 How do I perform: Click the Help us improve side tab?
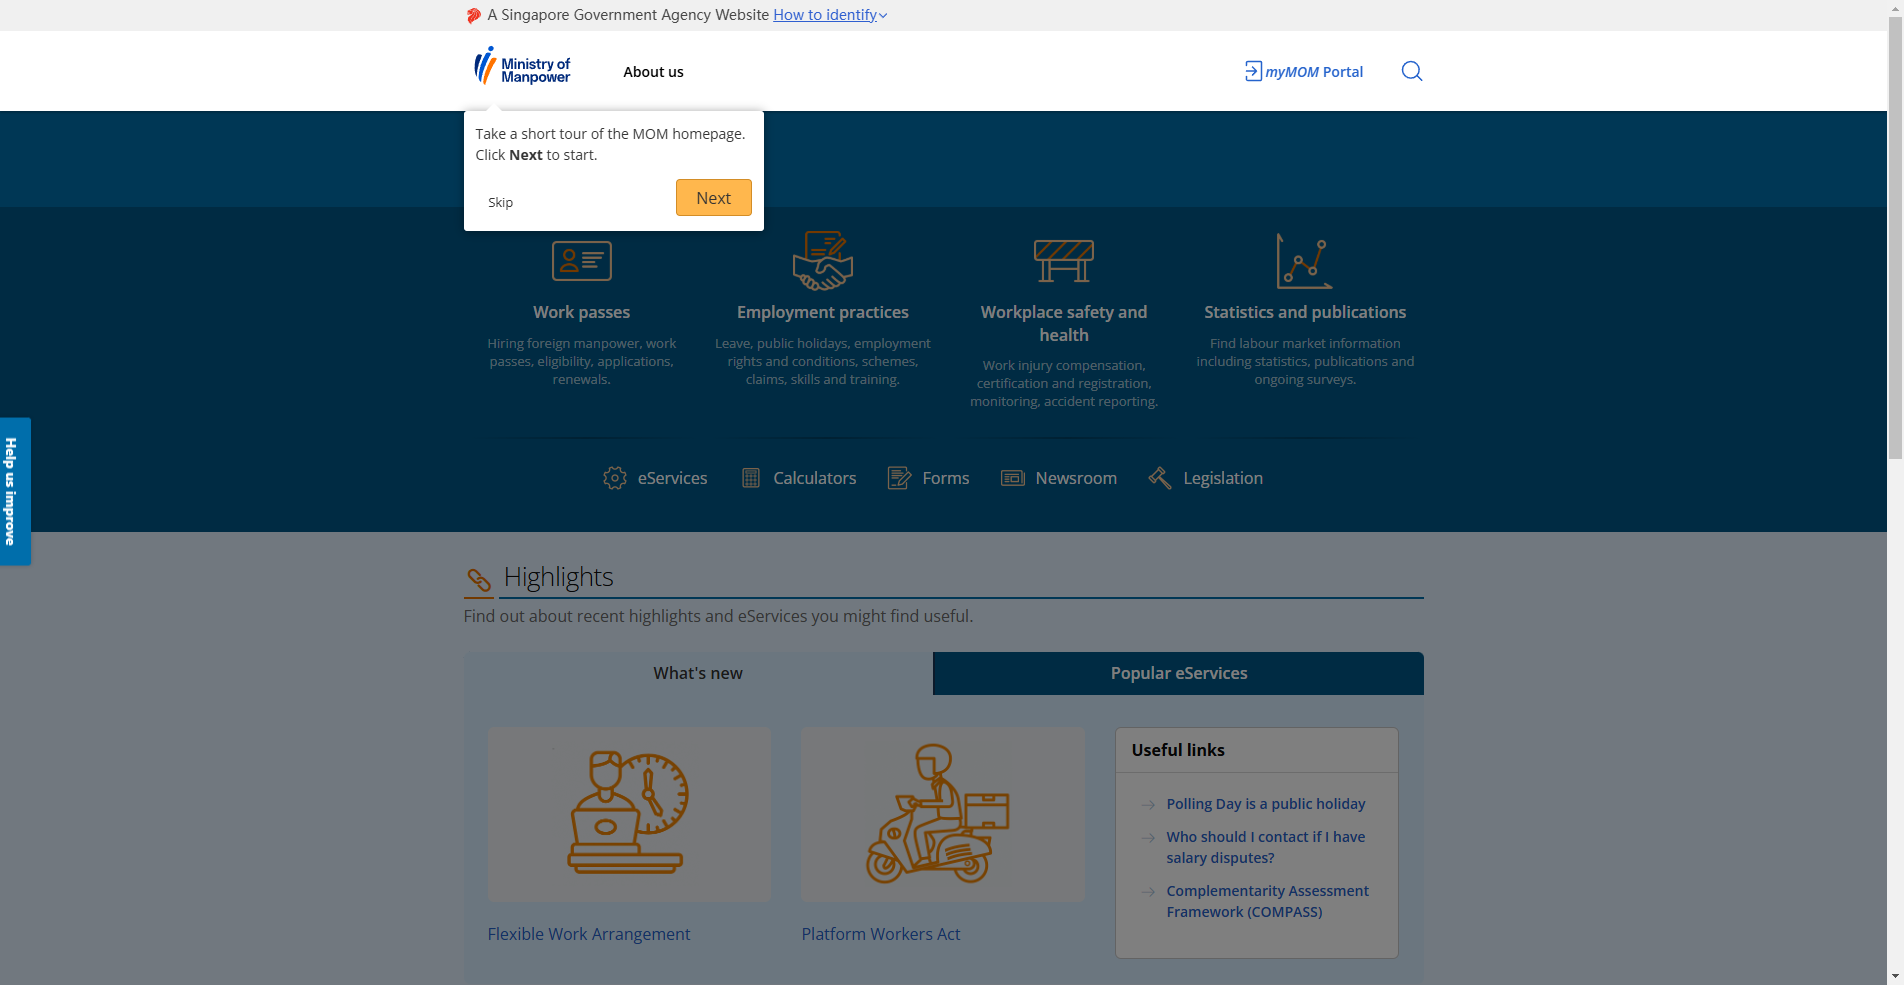(15, 491)
